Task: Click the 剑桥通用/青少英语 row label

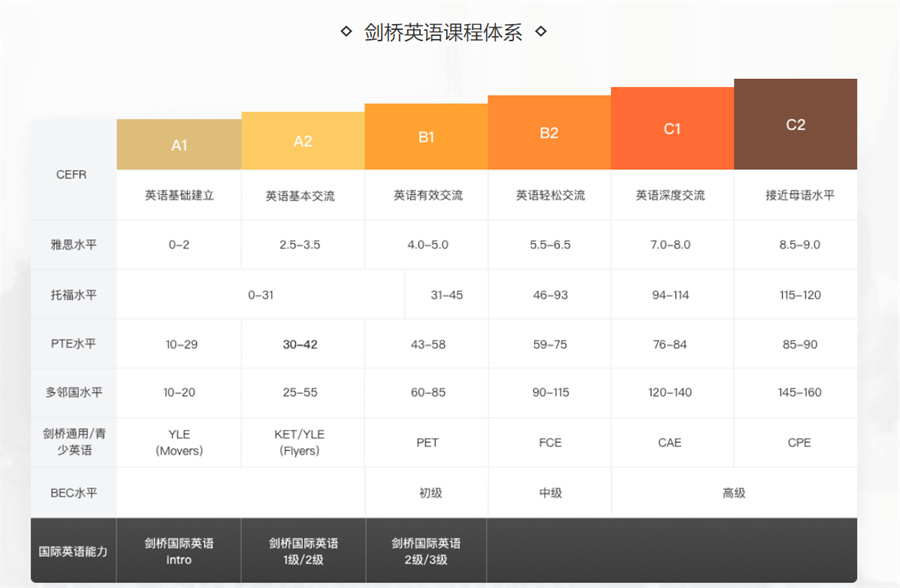Action: [x=74, y=442]
